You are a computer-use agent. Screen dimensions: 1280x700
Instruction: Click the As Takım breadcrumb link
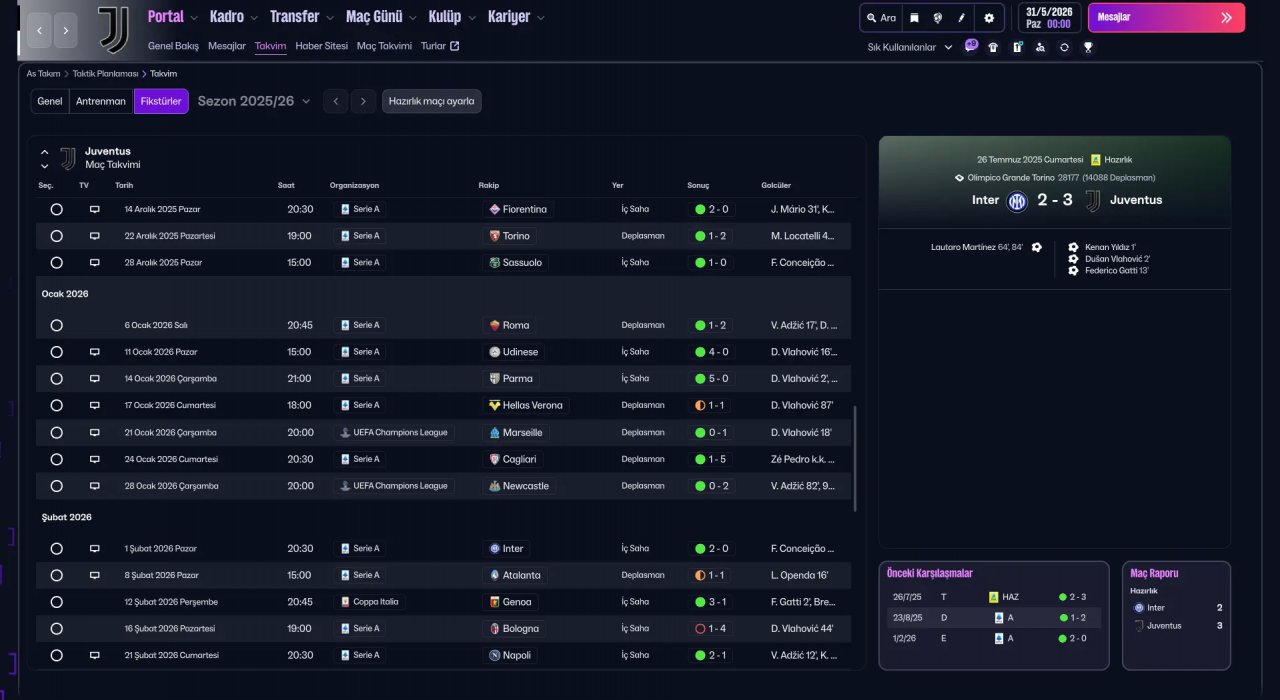tap(43, 74)
